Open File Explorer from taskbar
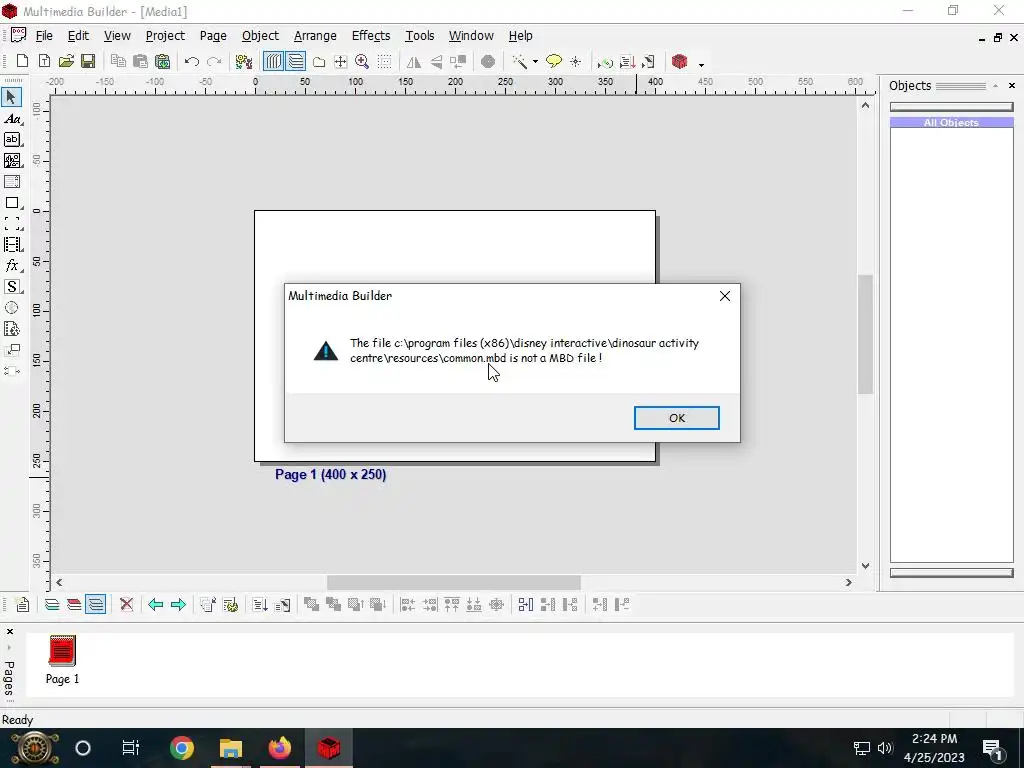 231,748
